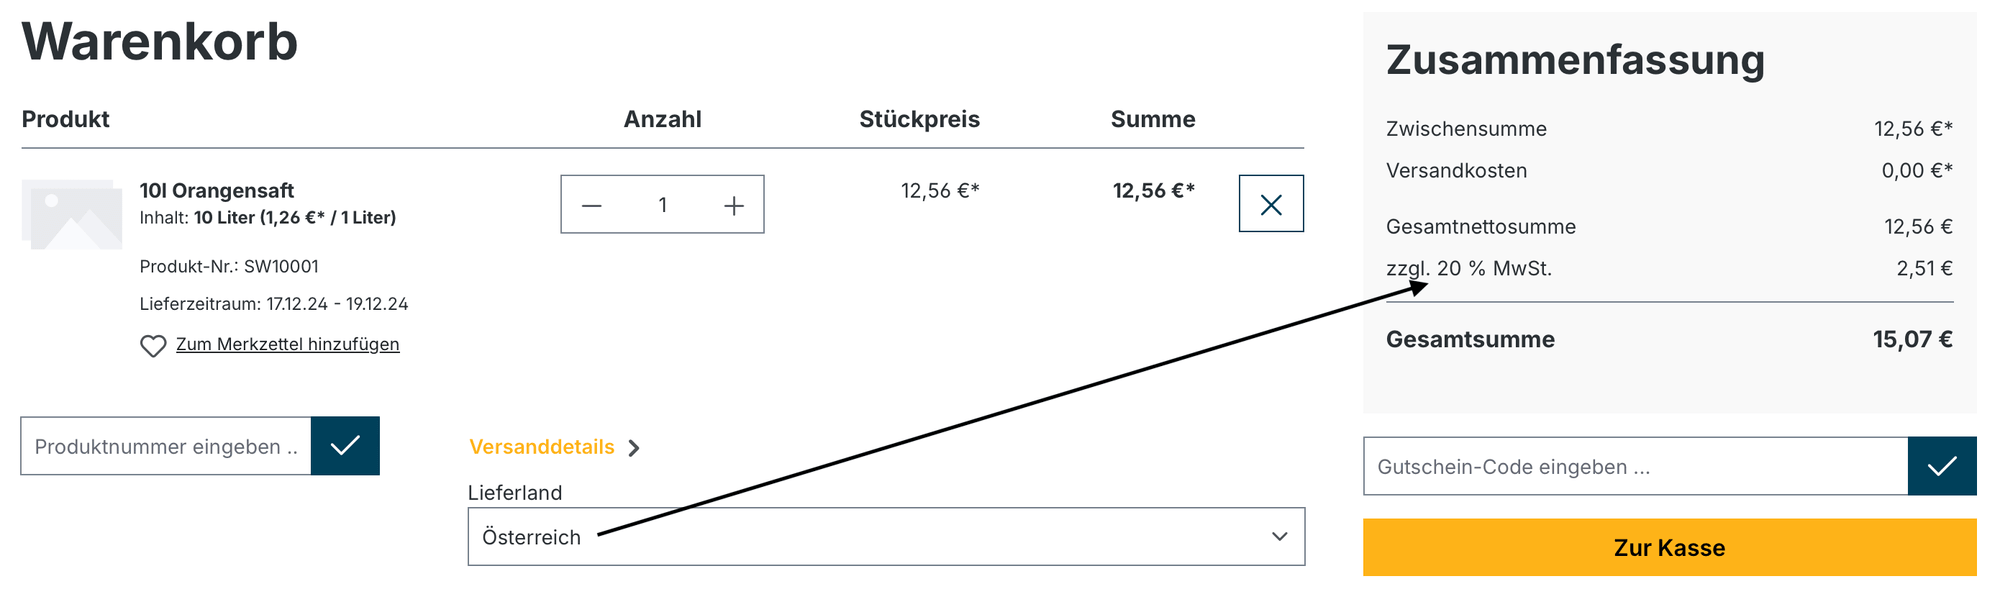Select Österreich as delivery country
Screen dimensions: 2000x591
point(886,536)
